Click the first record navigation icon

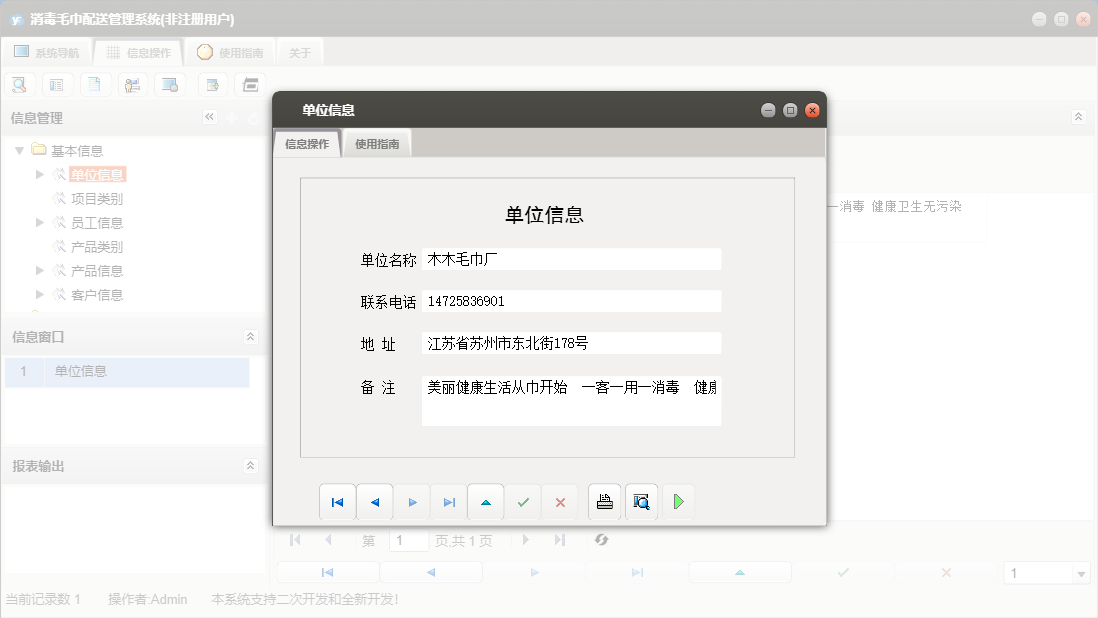(337, 501)
